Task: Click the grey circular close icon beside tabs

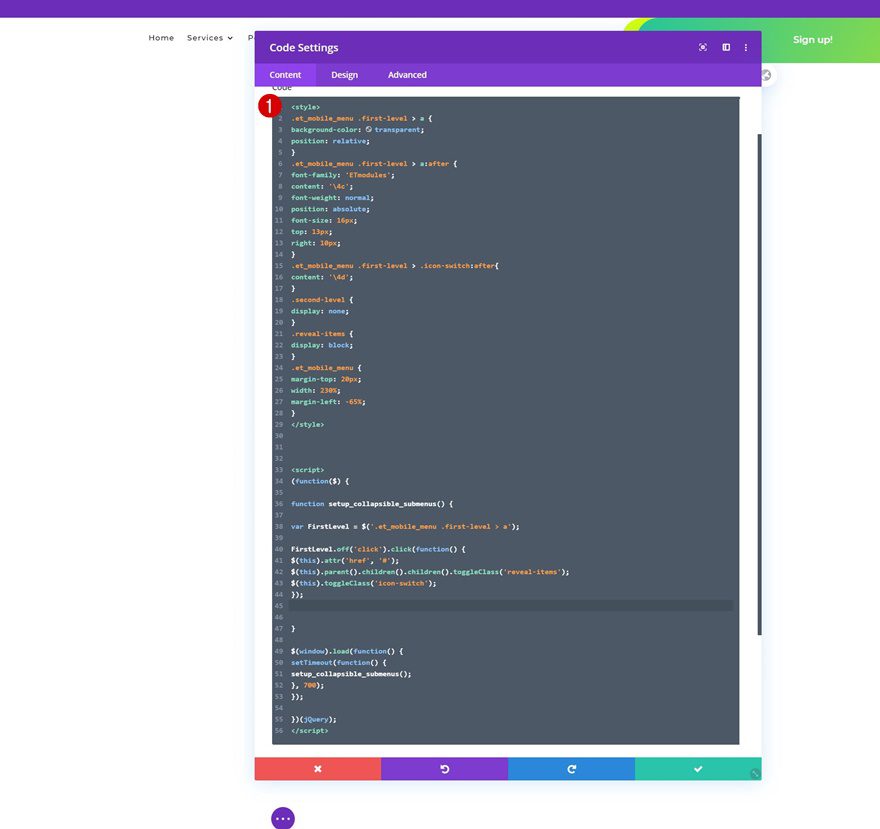Action: pyautogui.click(x=765, y=74)
